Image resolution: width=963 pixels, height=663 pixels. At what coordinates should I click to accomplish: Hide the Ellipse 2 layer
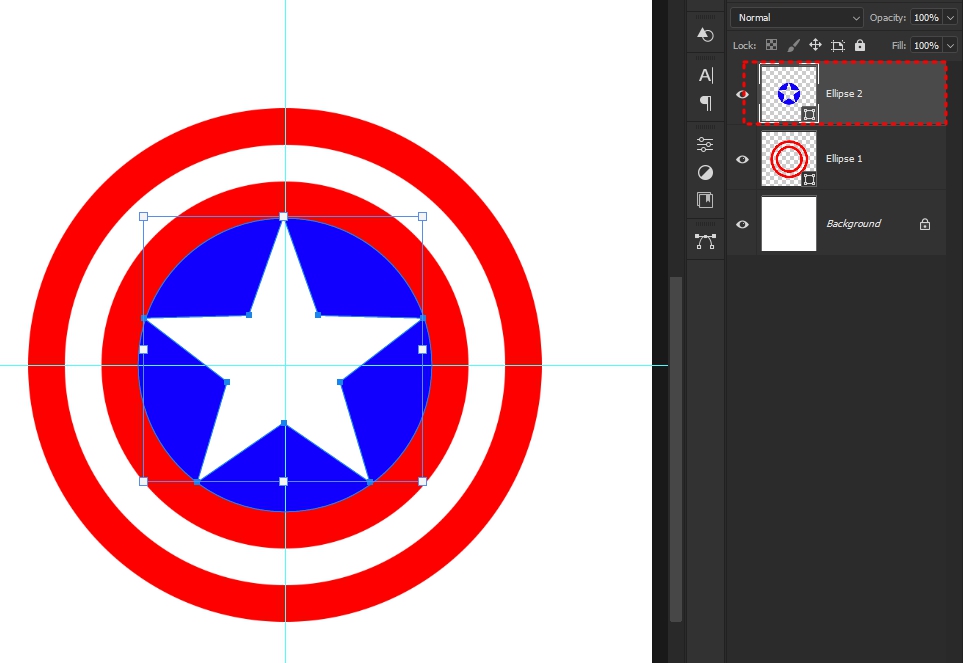[742, 94]
